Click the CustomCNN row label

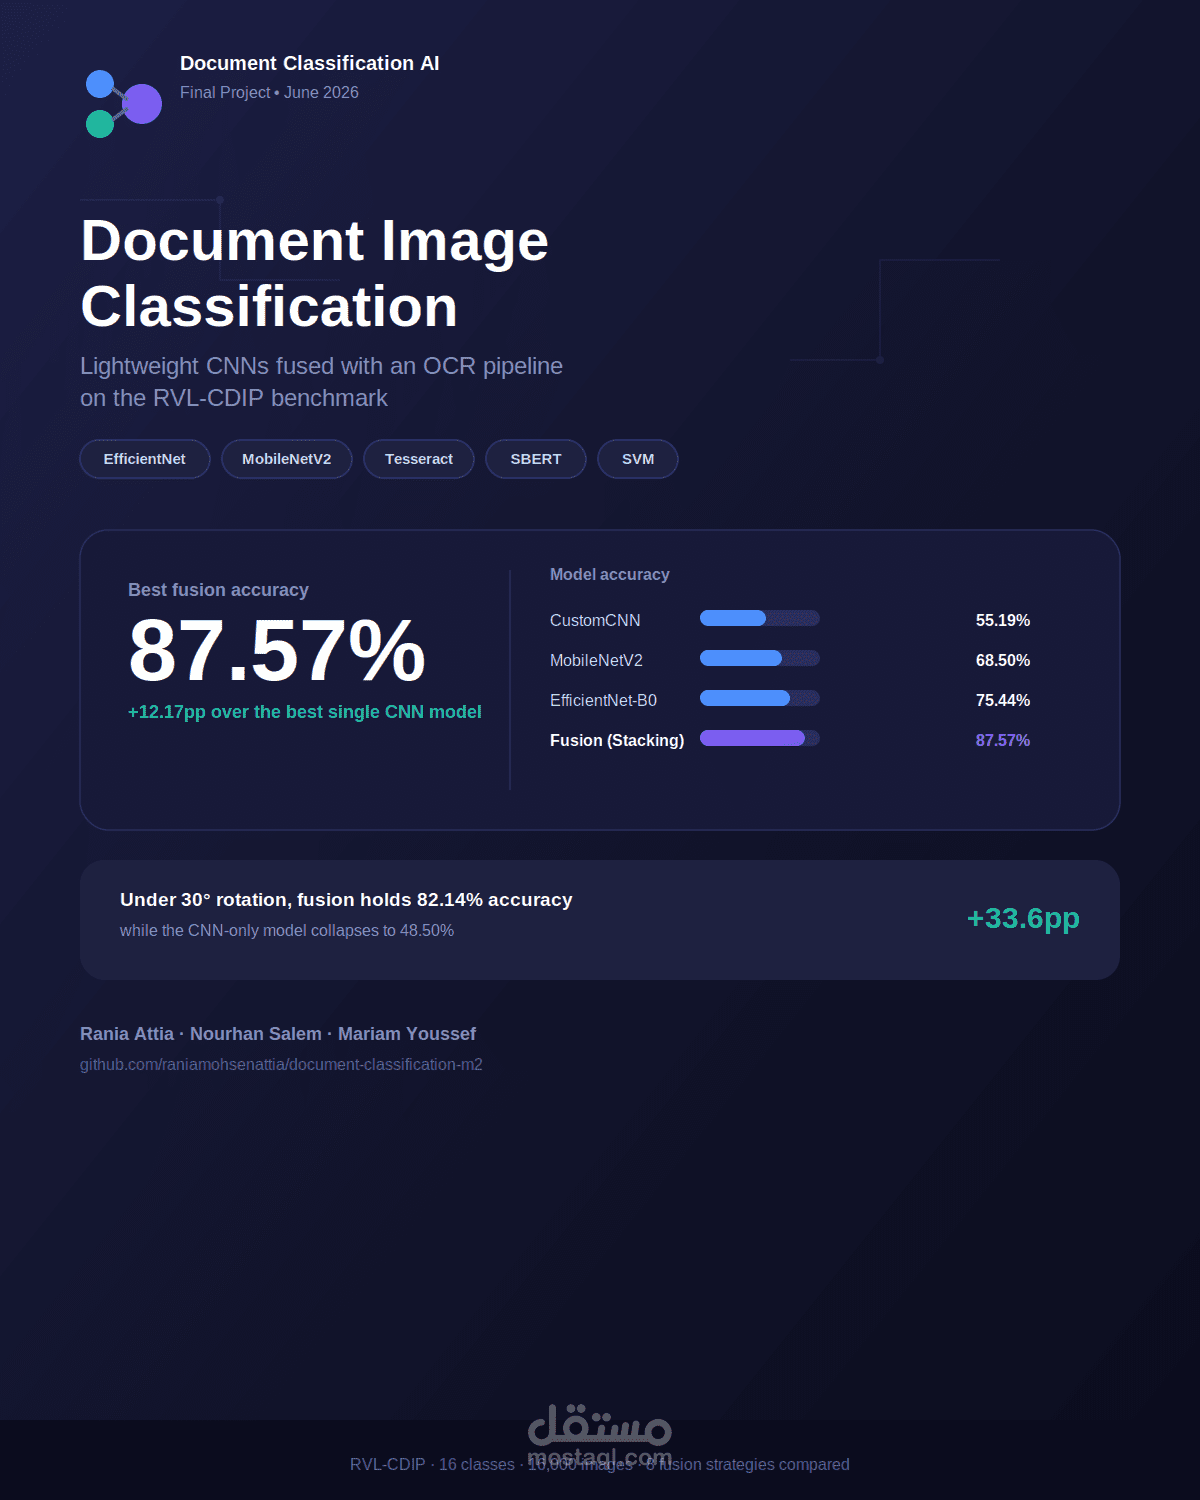coord(595,620)
